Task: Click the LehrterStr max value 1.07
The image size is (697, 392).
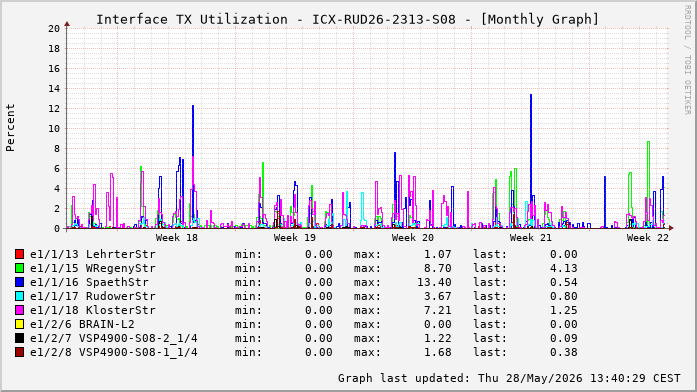Action: 437,254
